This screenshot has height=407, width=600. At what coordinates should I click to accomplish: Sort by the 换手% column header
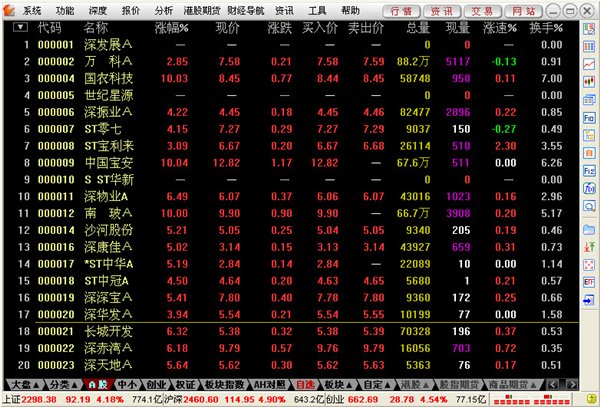pyautogui.click(x=546, y=28)
